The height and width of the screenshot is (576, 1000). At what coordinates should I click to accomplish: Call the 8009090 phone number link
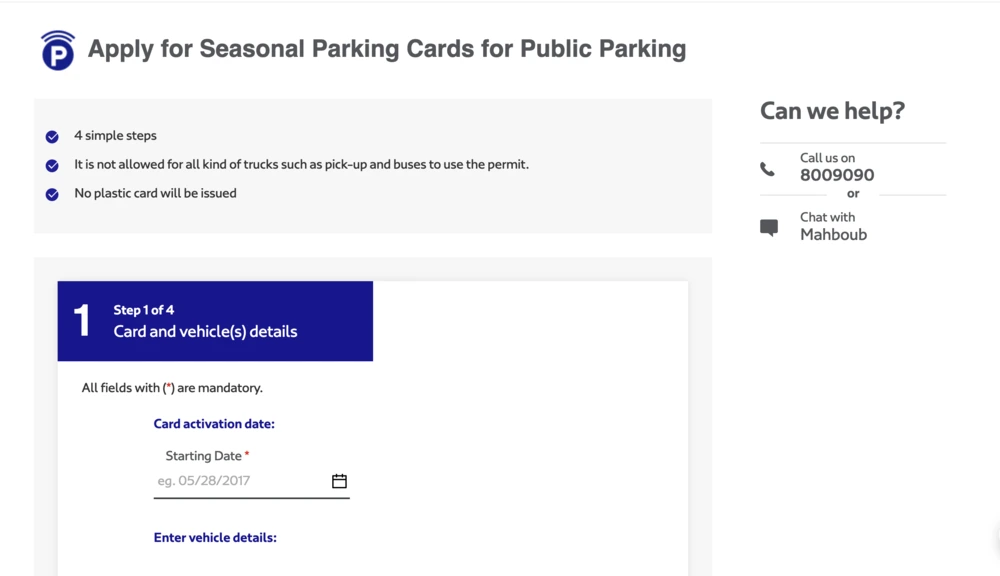coord(837,175)
